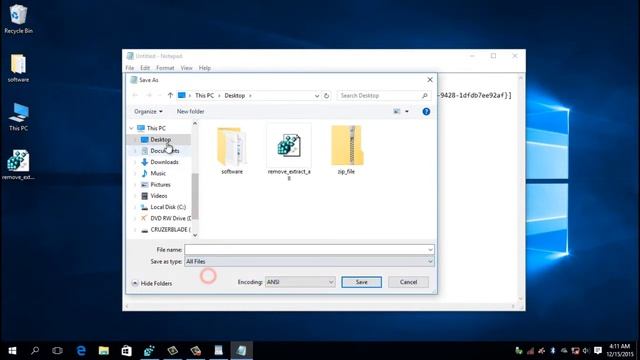Open the Recycle Bin desktop icon
The image size is (640, 360).
pyautogui.click(x=18, y=19)
